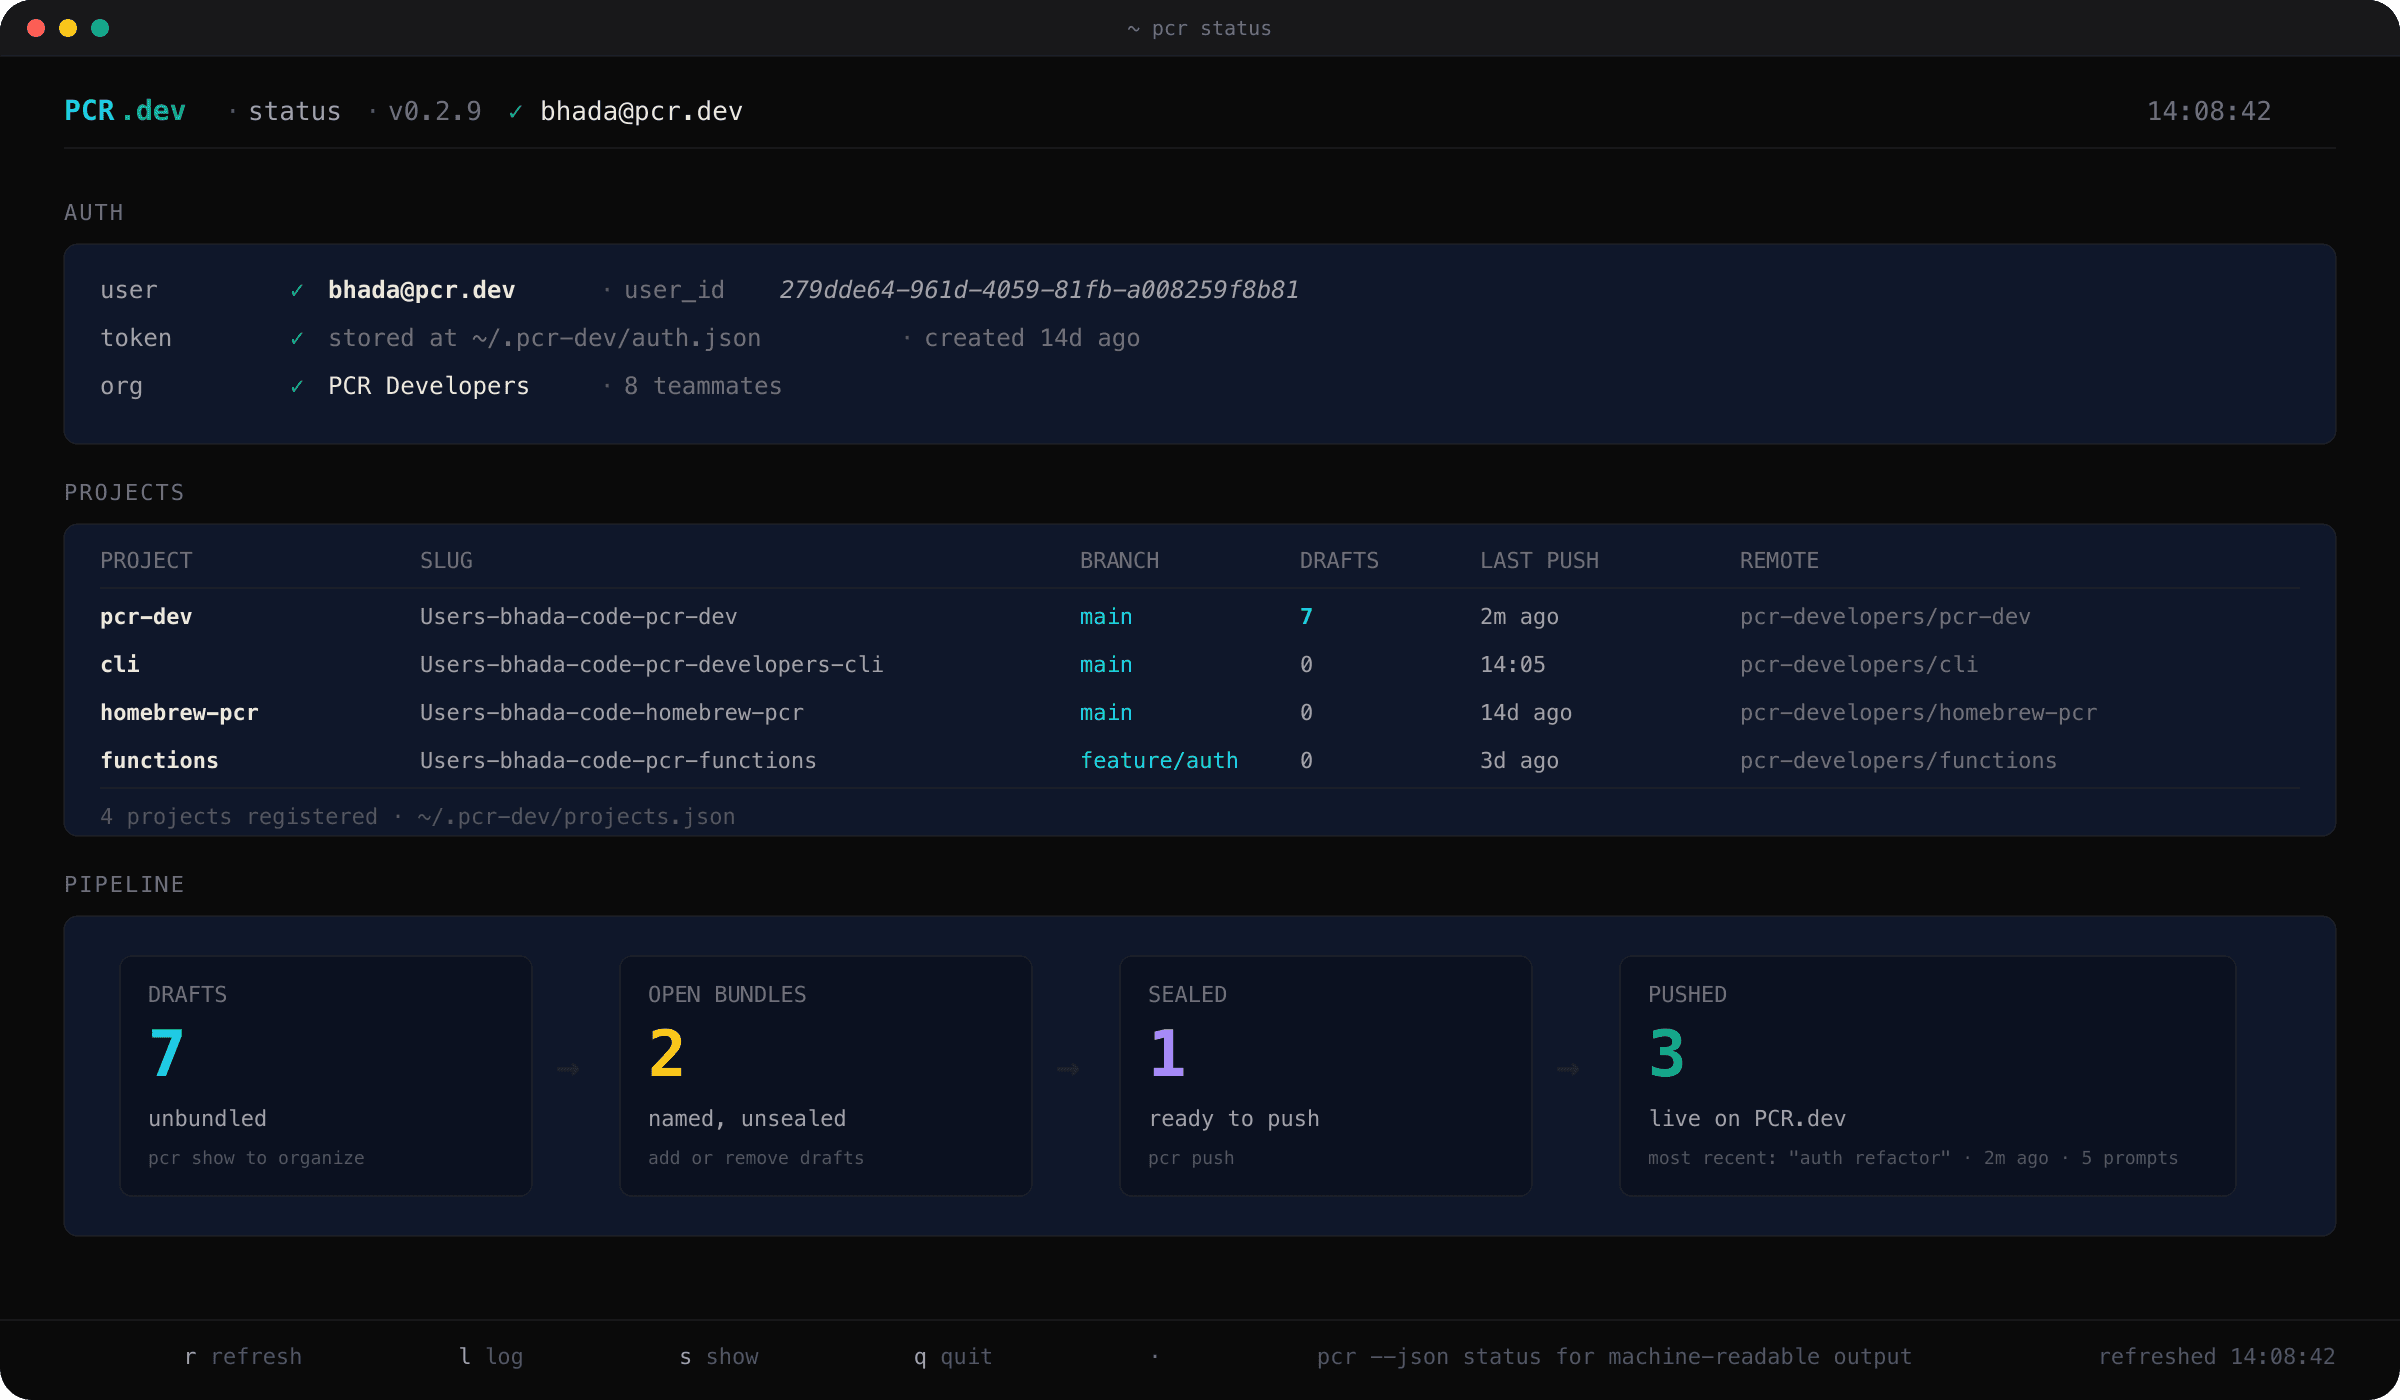Open remote pcr-developers/homebrew-pcr
The width and height of the screenshot is (2400, 1400).
(x=1918, y=713)
